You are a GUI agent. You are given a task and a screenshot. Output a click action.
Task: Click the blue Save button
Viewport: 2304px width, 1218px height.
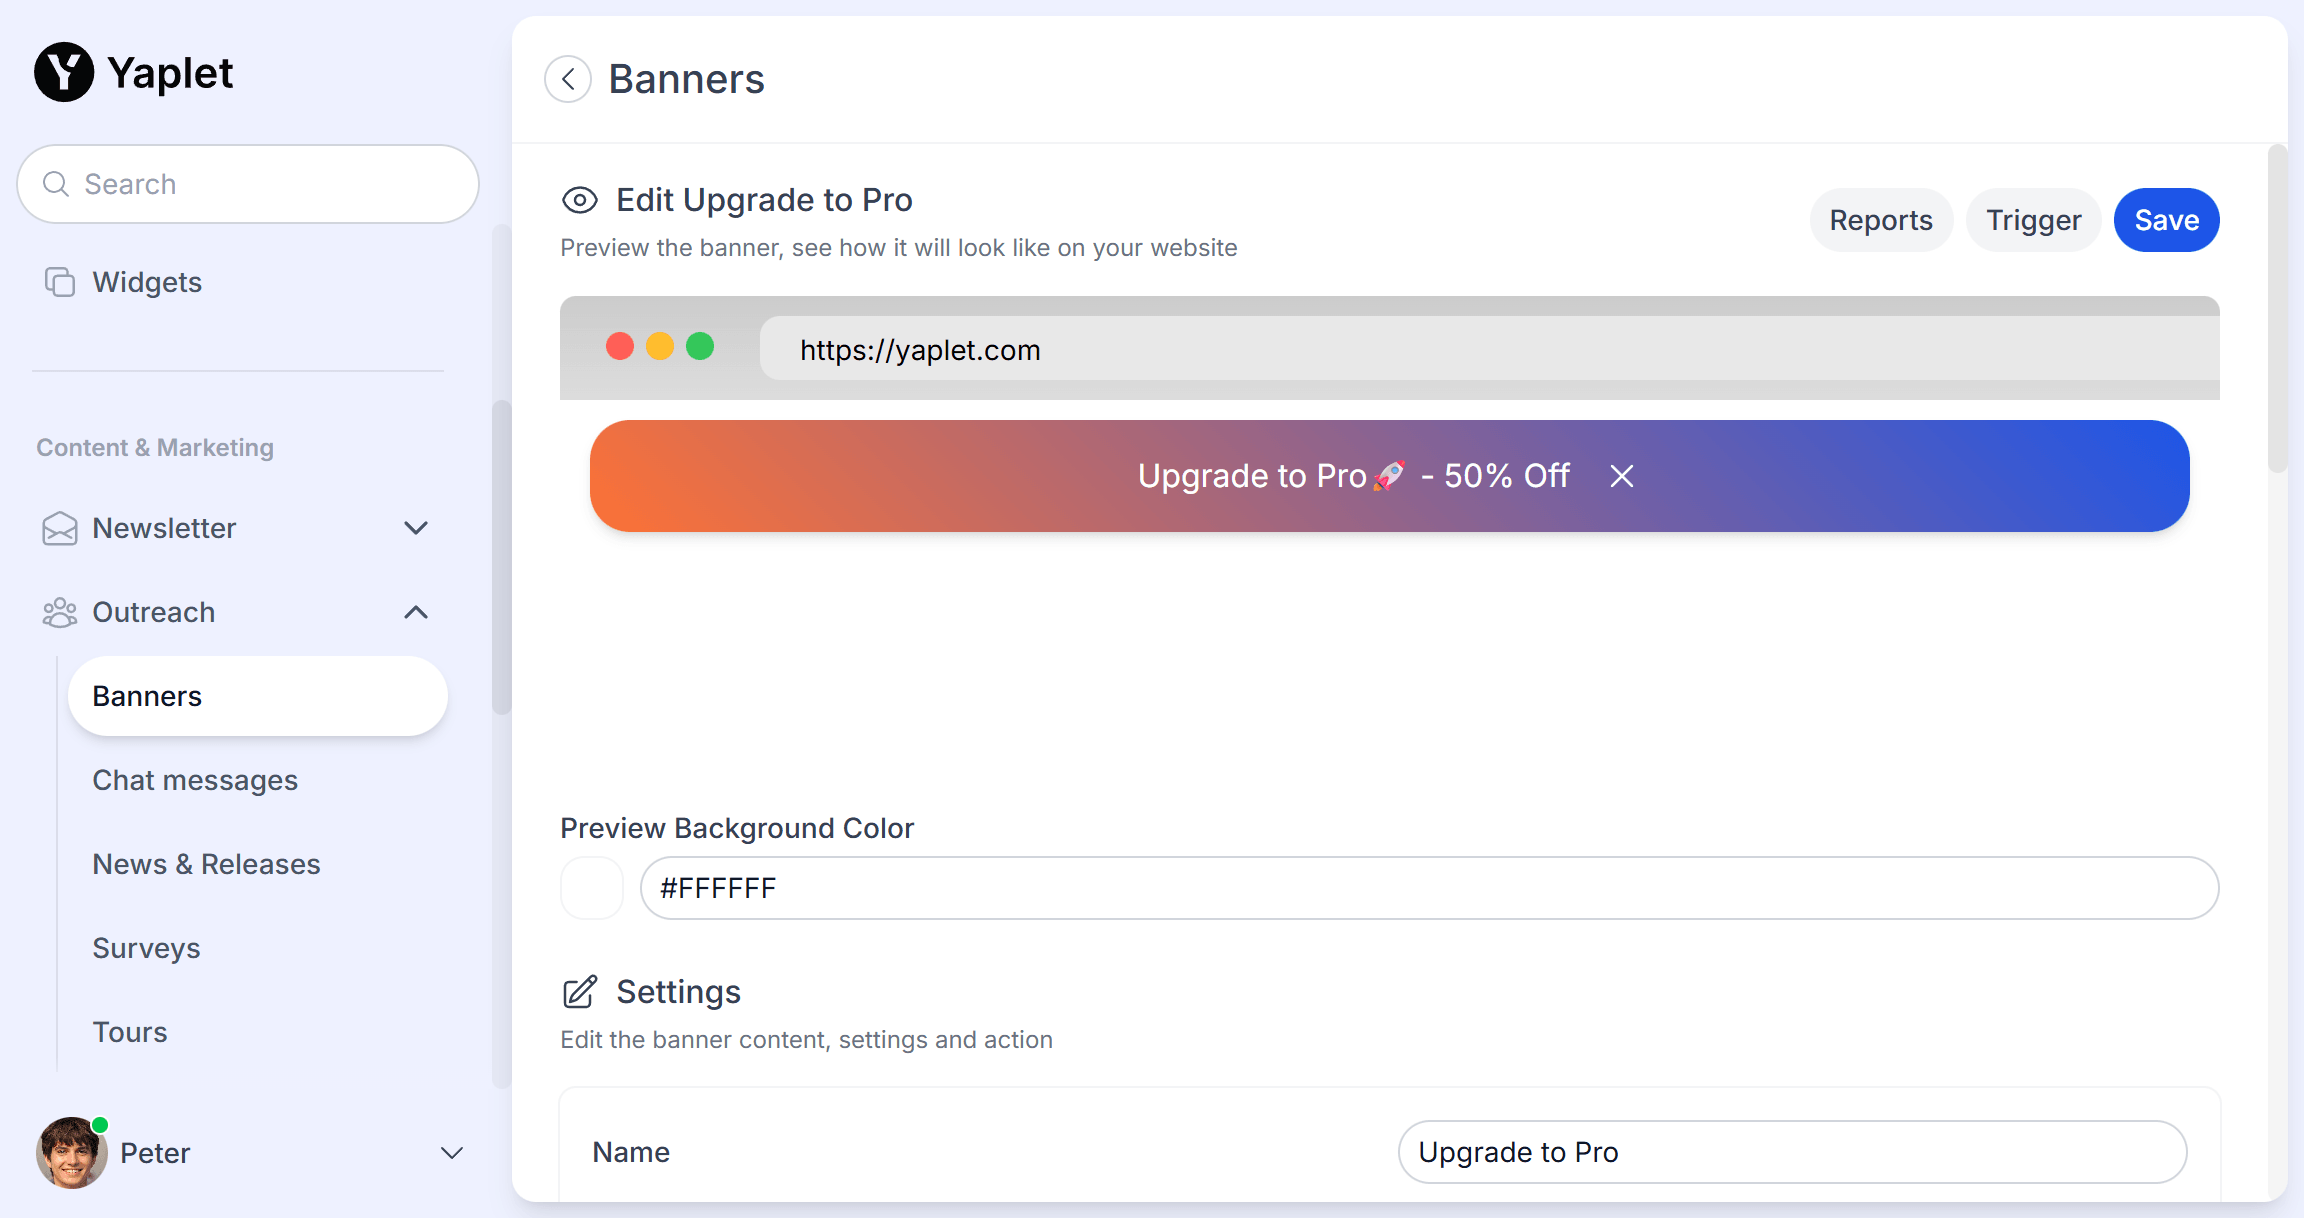point(2166,220)
